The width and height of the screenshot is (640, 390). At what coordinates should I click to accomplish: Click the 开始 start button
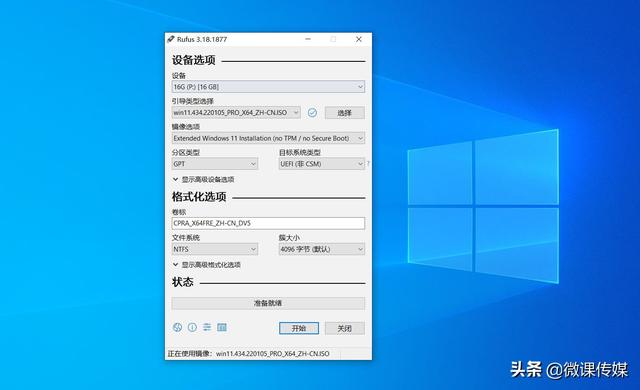(299, 328)
